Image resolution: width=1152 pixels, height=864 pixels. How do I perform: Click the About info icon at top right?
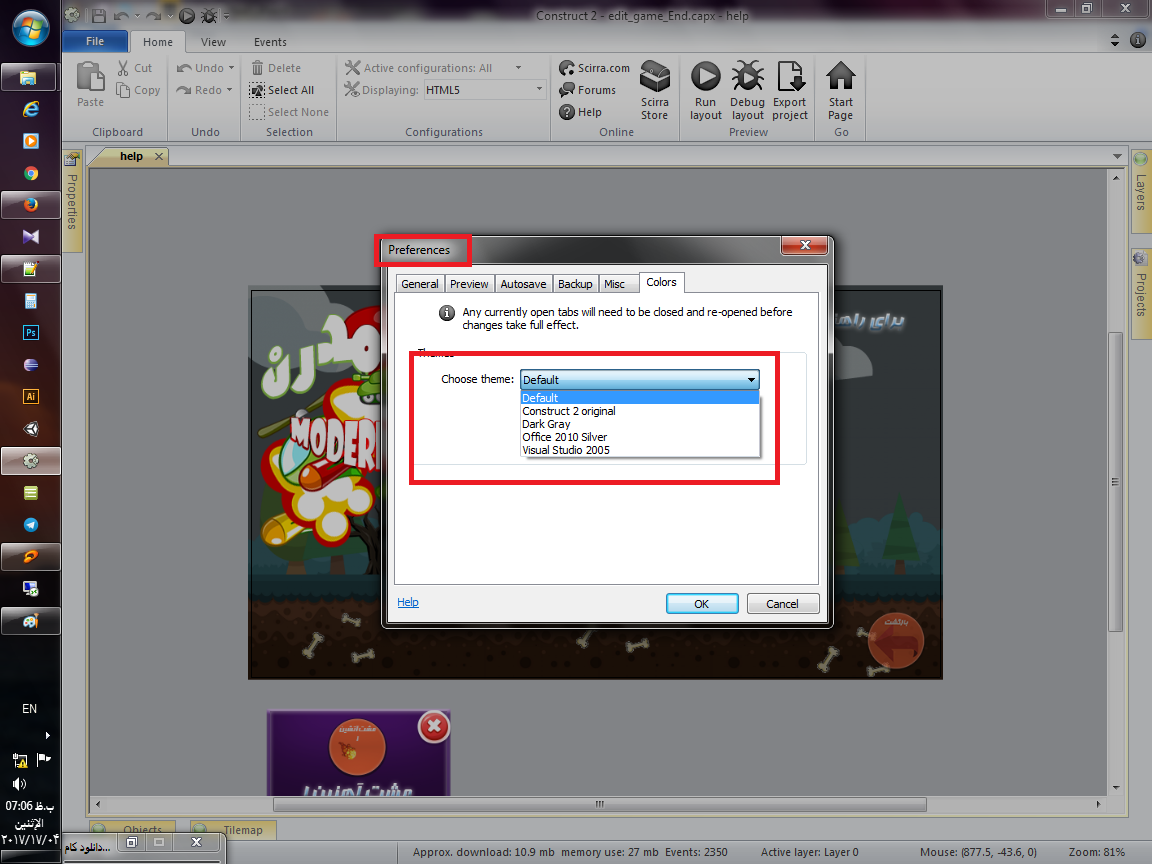coord(1137,40)
